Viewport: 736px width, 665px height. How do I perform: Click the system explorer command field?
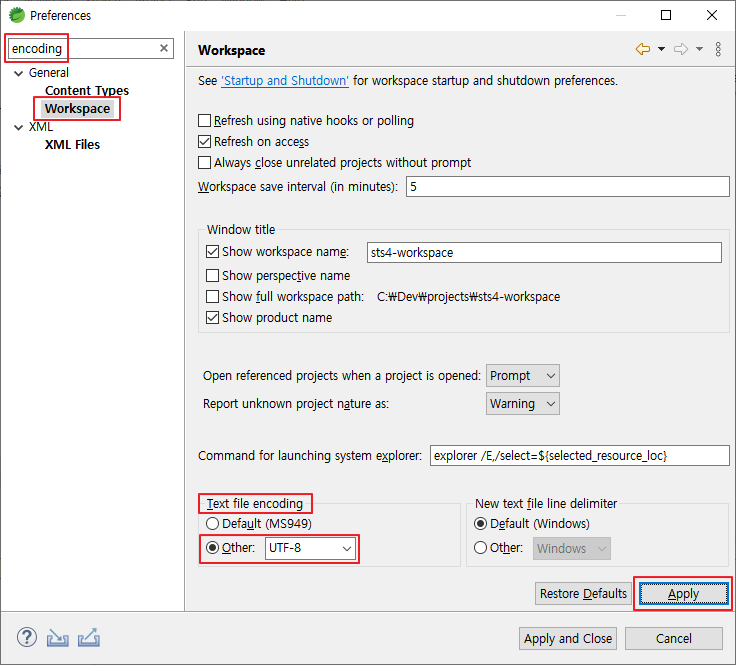[580, 456]
